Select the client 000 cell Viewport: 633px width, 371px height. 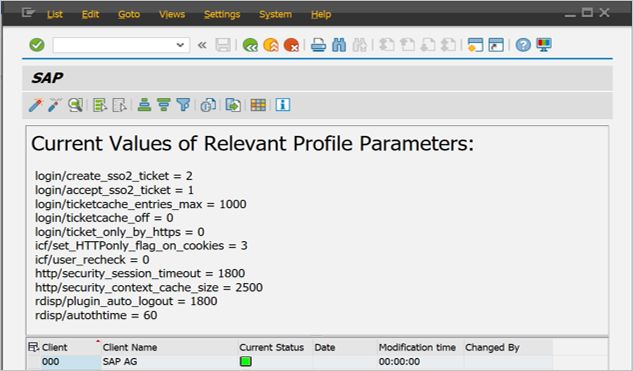(x=70, y=362)
